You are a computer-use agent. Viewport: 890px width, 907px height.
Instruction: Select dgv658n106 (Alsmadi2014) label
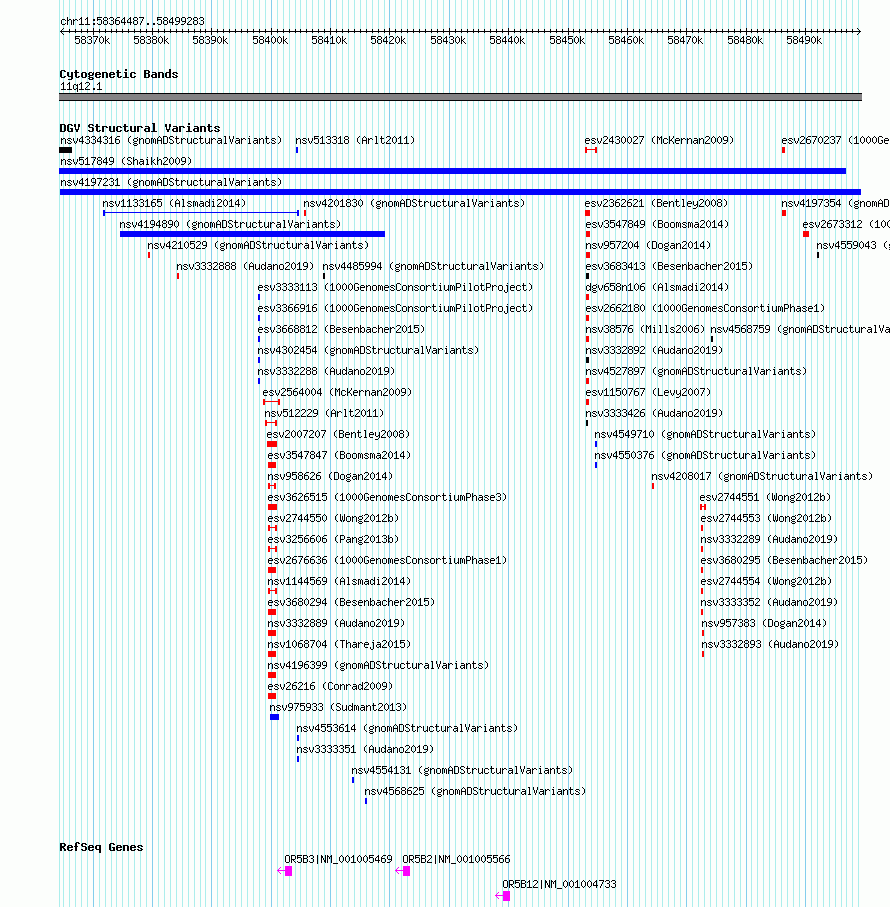(x=657, y=287)
